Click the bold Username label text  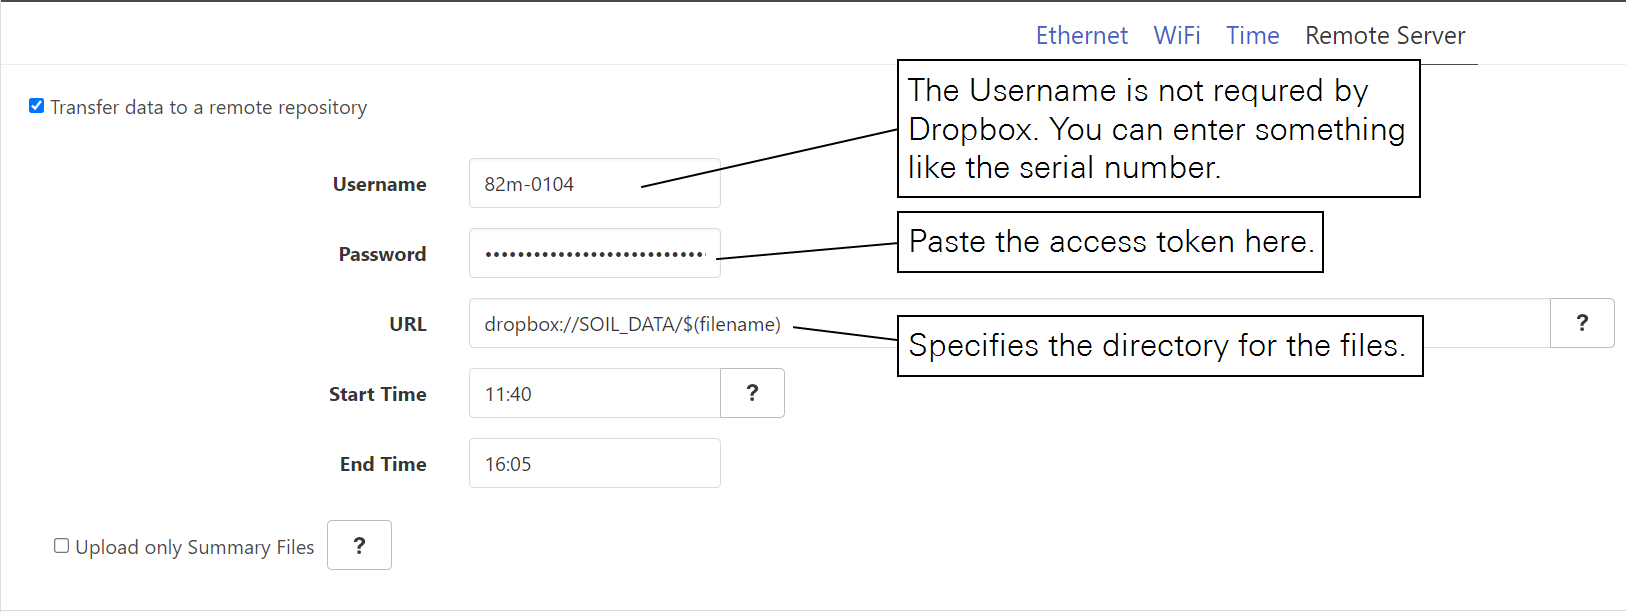point(379,184)
